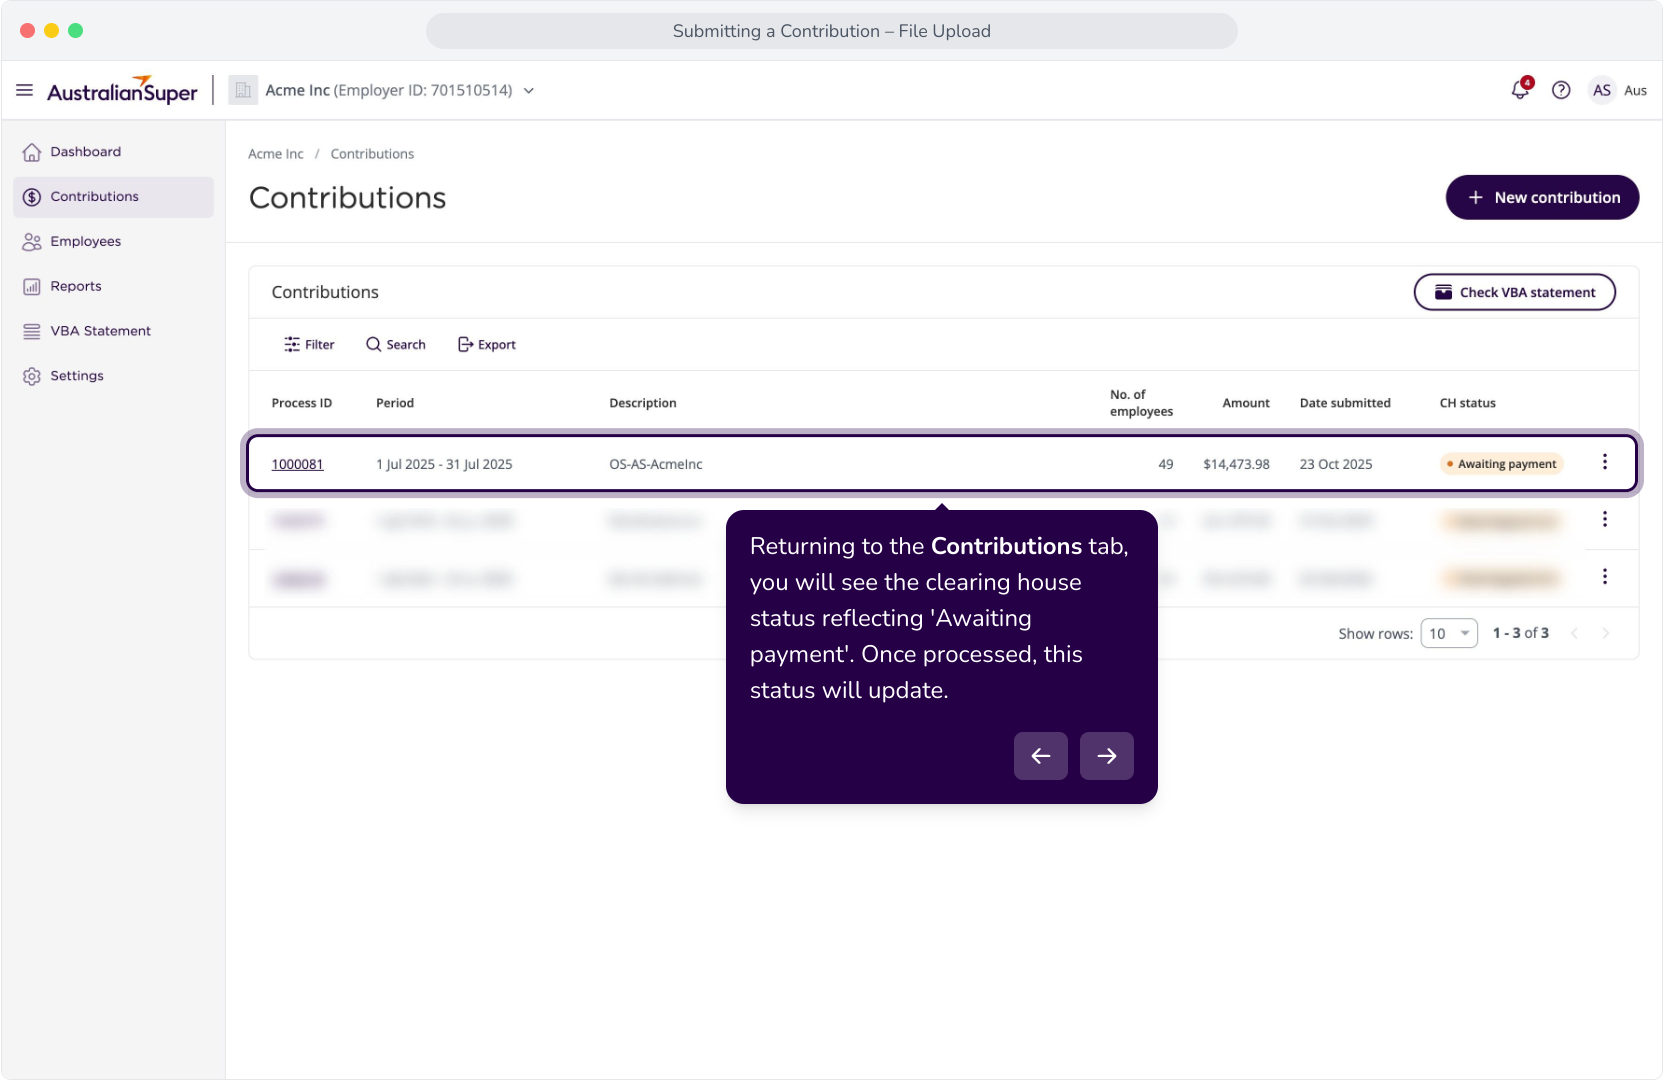Click the No. of employees column header
The image size is (1664, 1080).
click(1141, 403)
